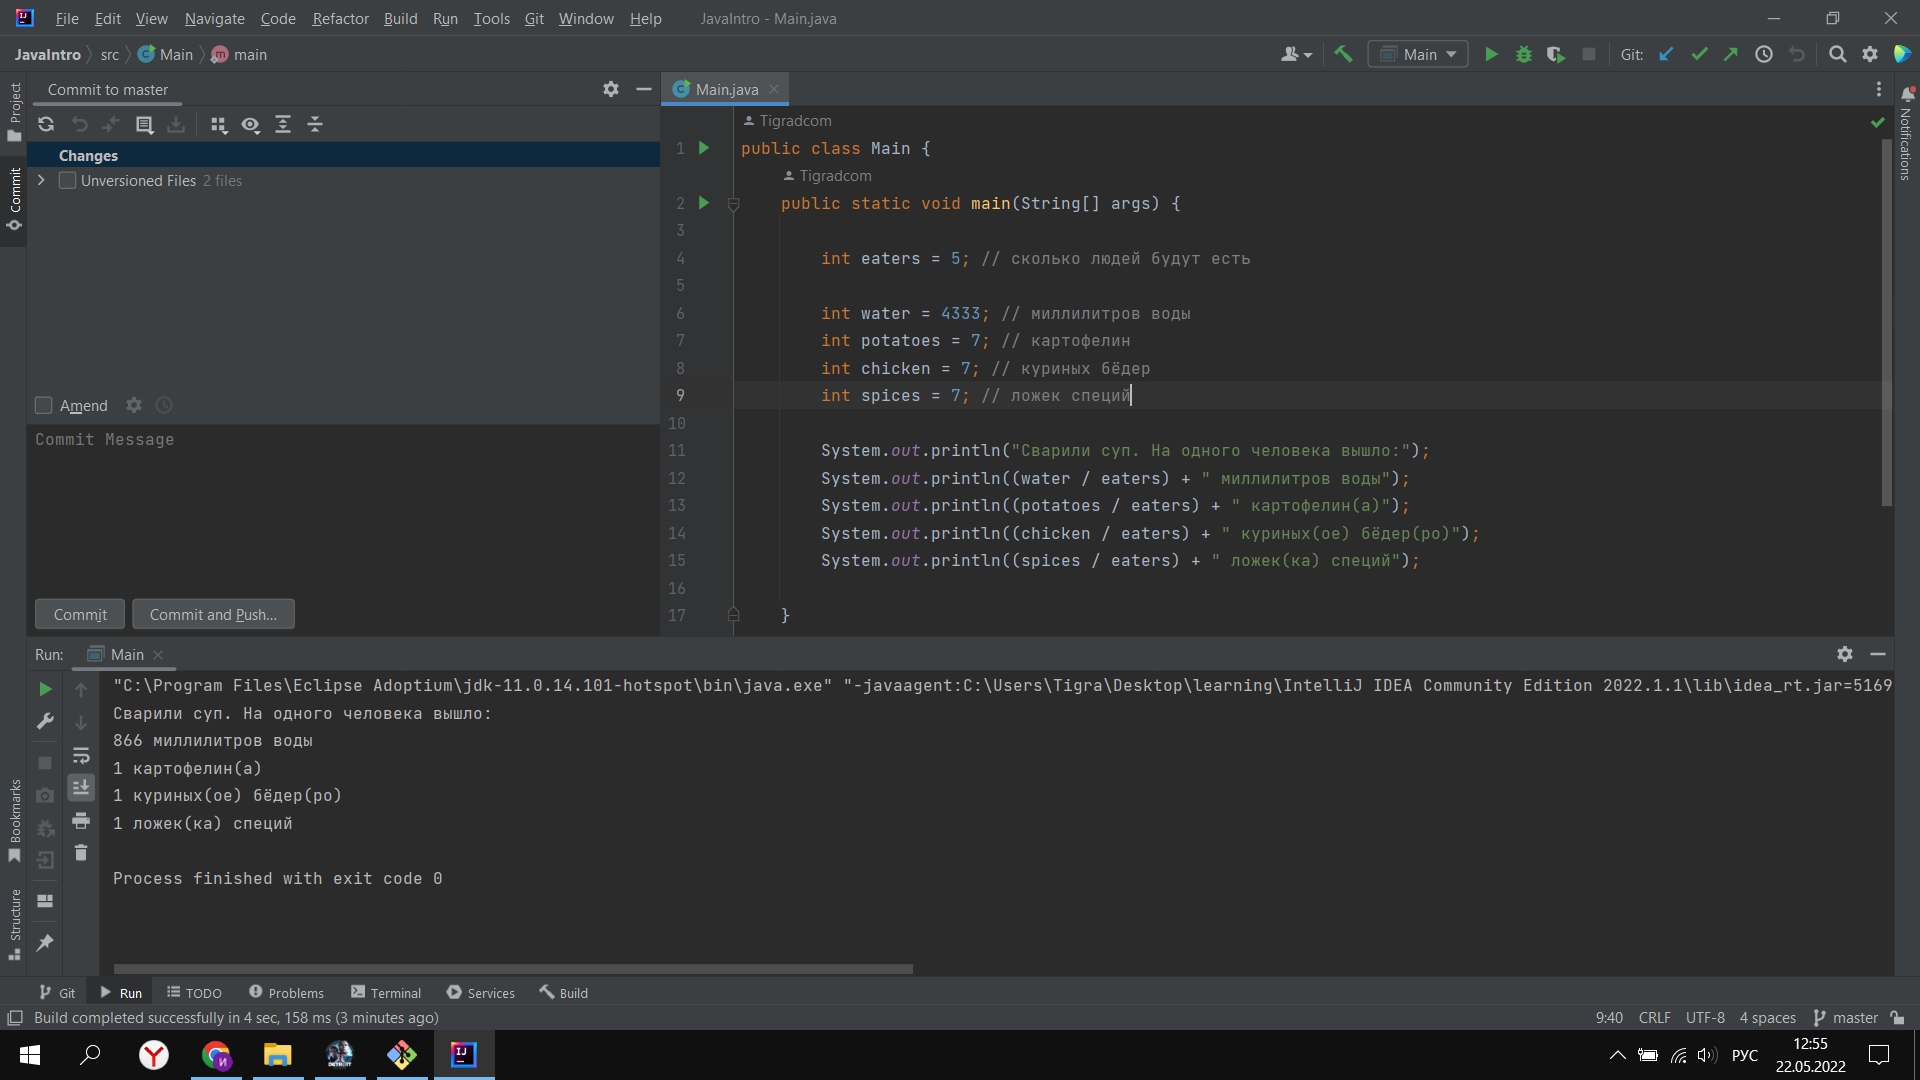
Task: Enable the Amend checkbox
Action: pos(43,405)
